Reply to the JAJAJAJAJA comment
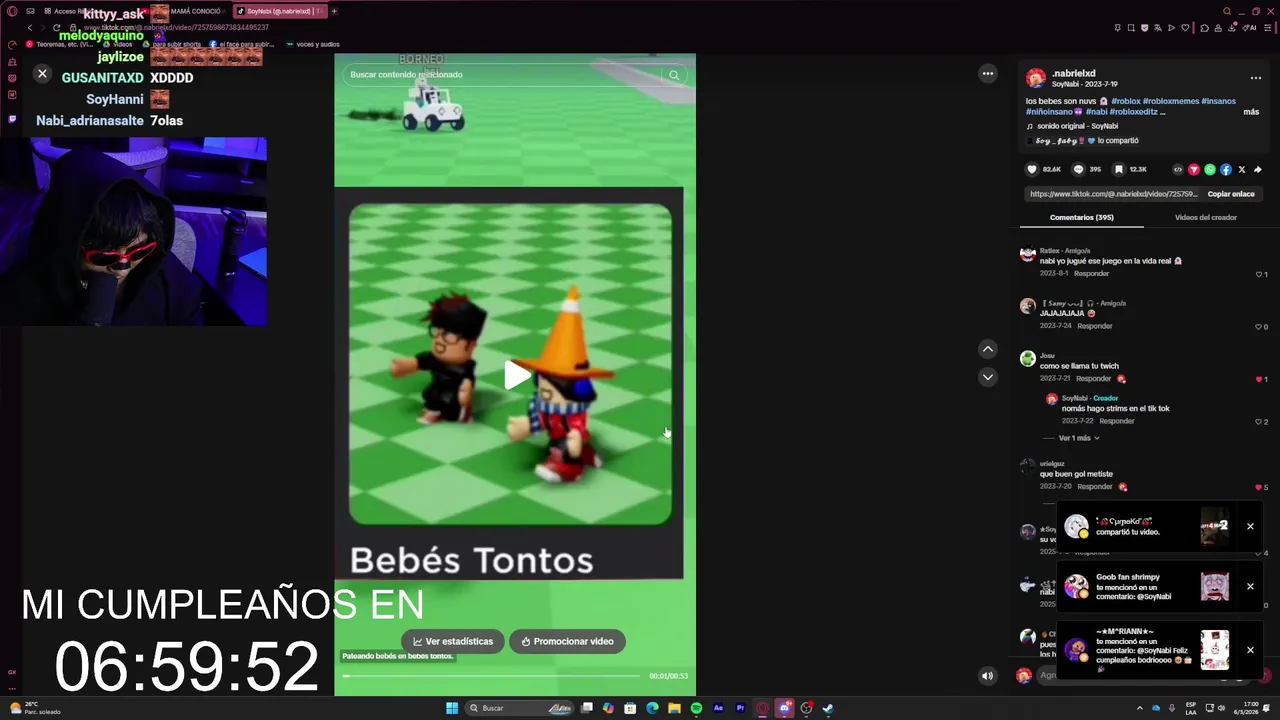This screenshot has height=720, width=1280. click(x=1095, y=326)
